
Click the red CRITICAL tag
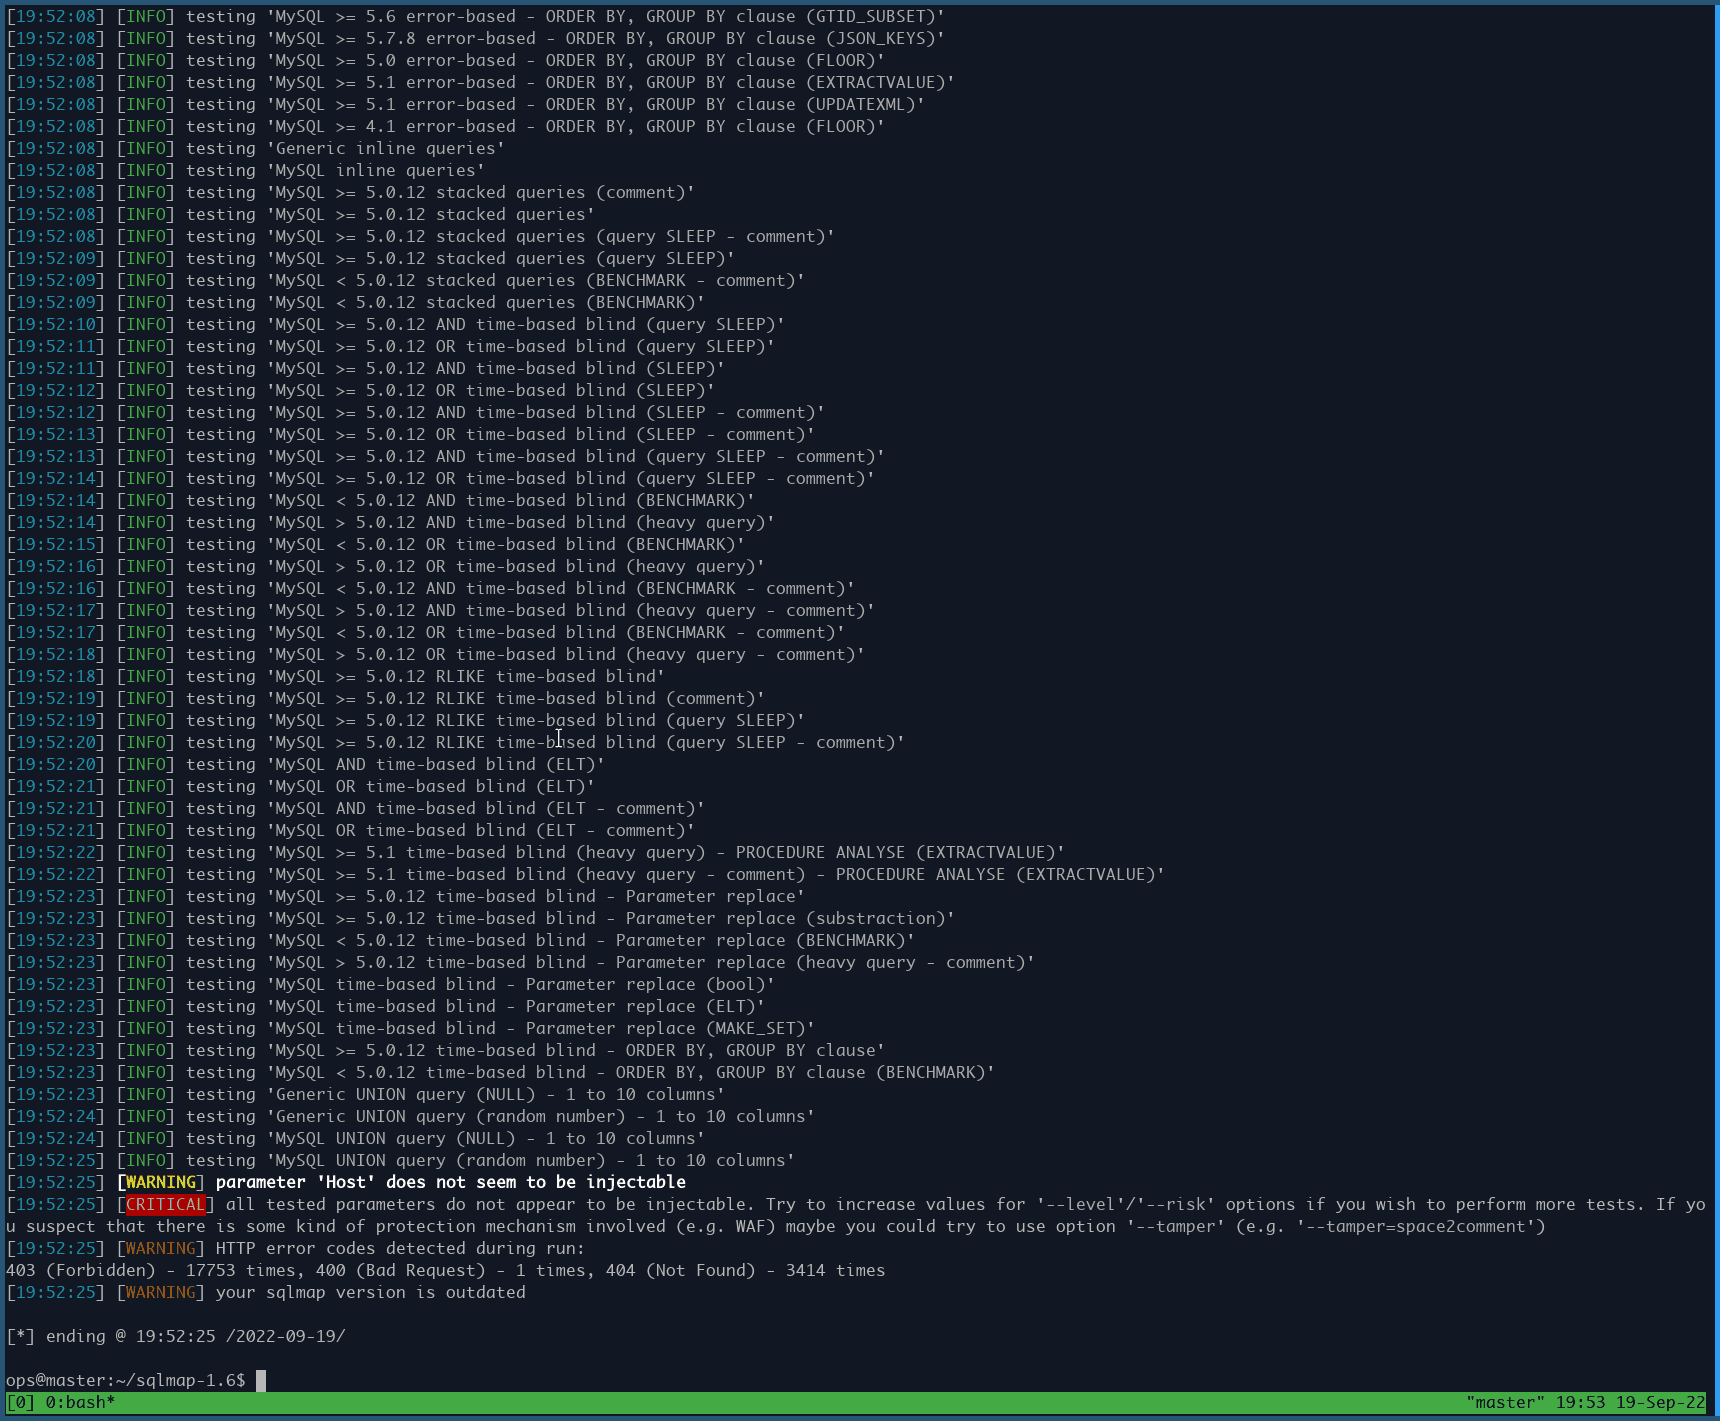(165, 1204)
